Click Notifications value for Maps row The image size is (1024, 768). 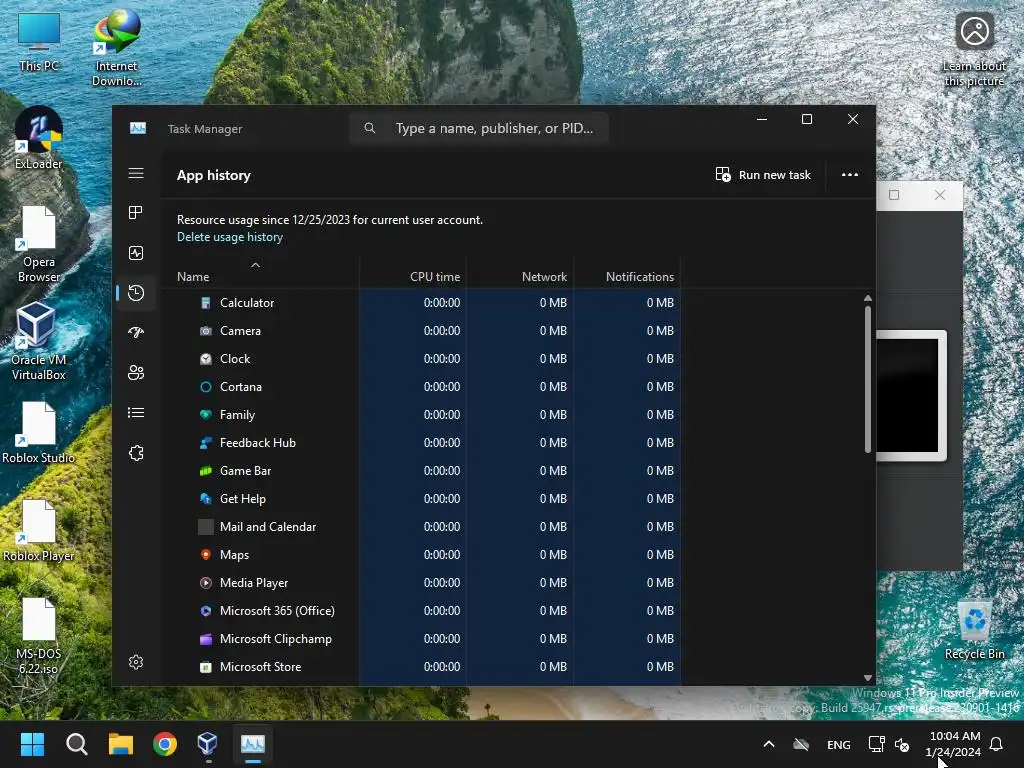coord(660,555)
